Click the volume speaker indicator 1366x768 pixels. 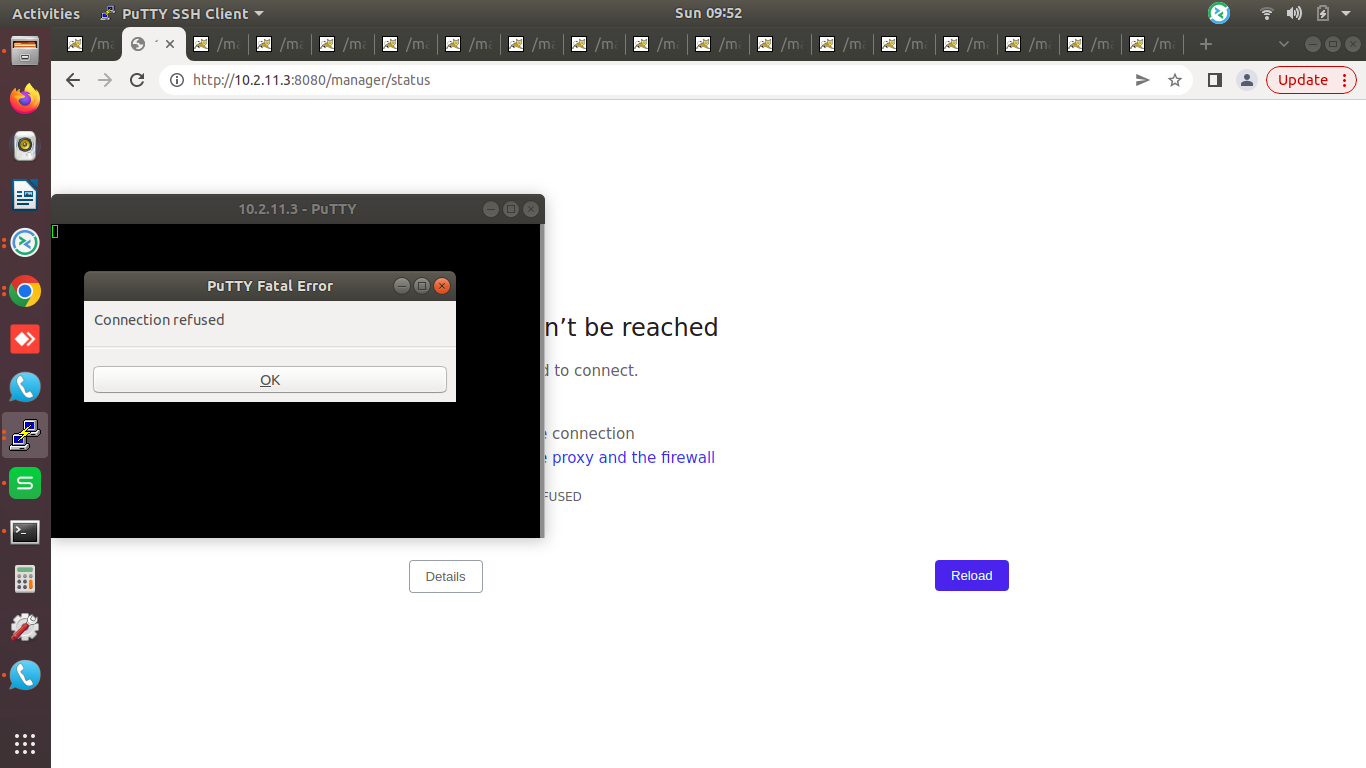[1294, 13]
